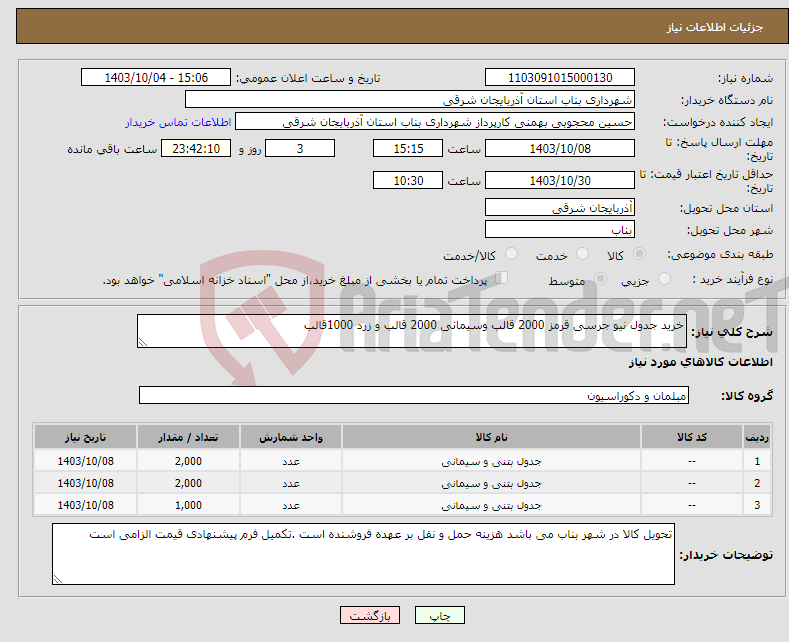This screenshot has width=789, height=642.
Task: Click the resize handle of description textarea
Action: [x=143, y=343]
